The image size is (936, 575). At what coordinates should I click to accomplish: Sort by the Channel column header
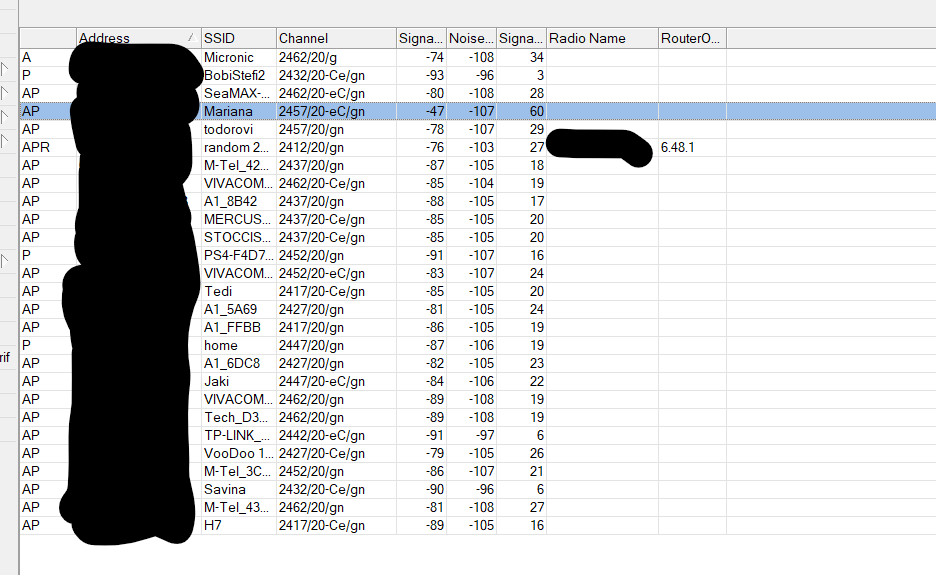(336, 38)
